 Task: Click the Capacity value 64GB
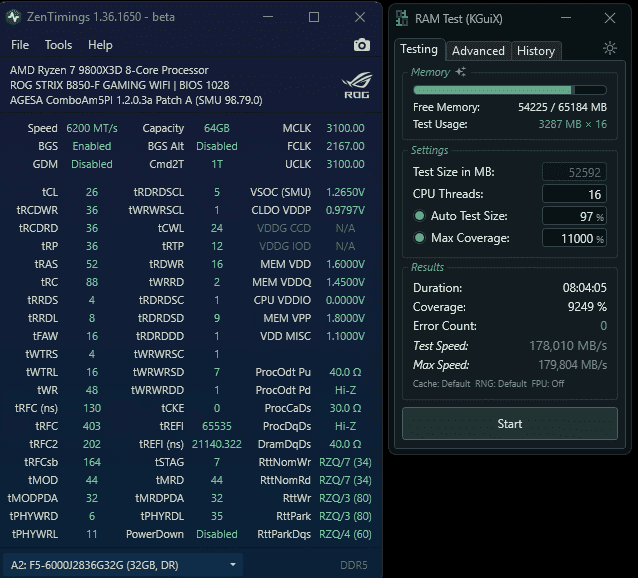click(217, 128)
